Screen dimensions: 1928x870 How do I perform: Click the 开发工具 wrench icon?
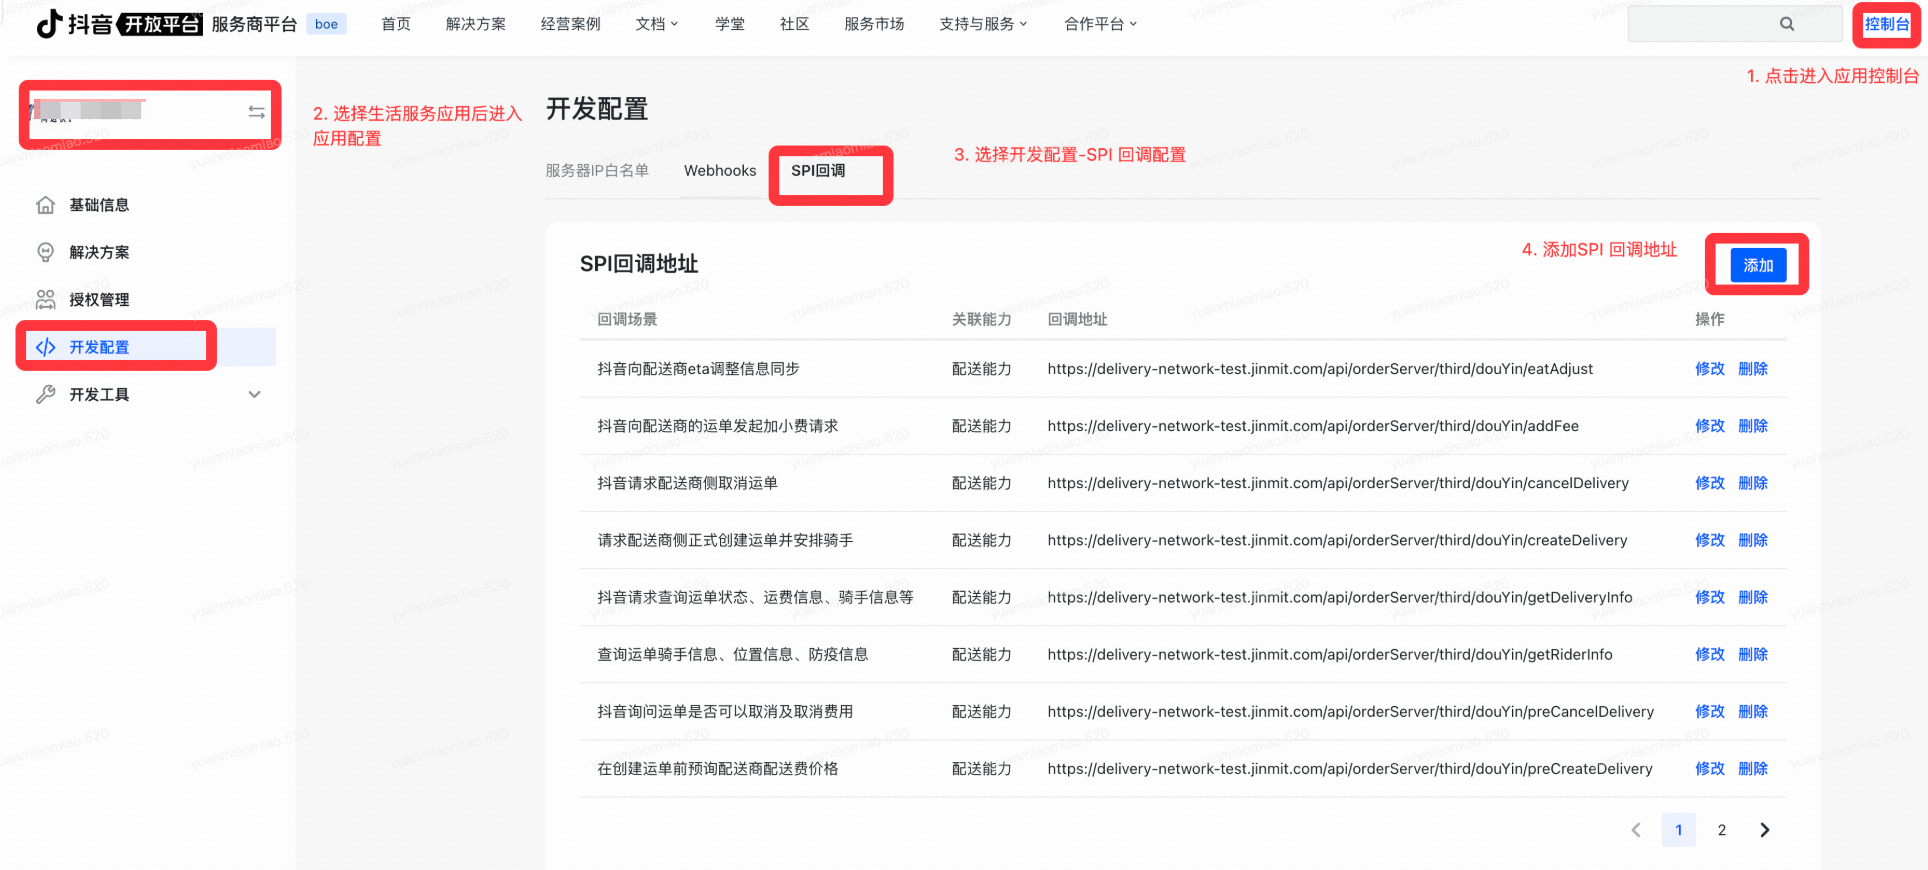pos(46,395)
